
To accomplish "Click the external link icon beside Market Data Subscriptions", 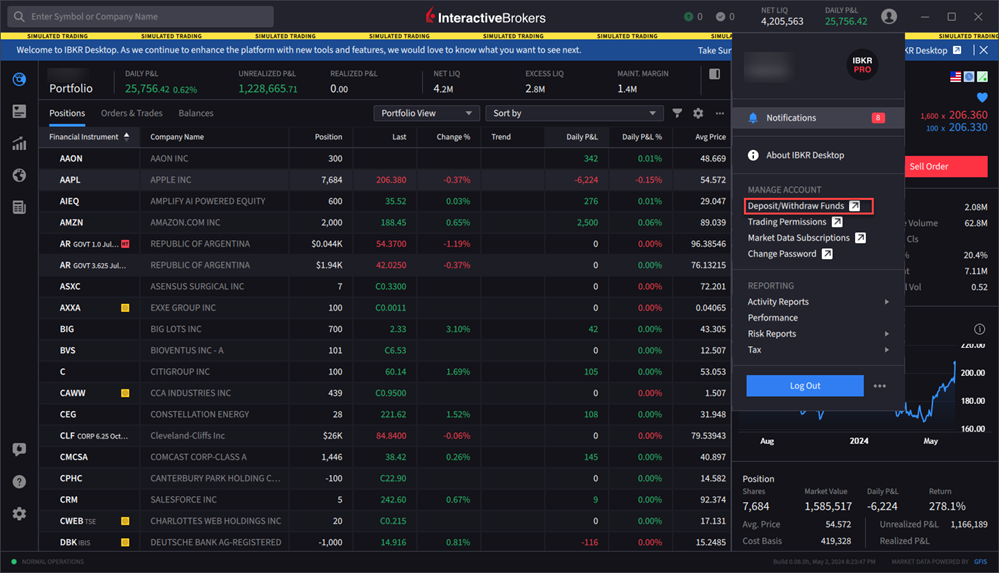I will click(x=860, y=238).
